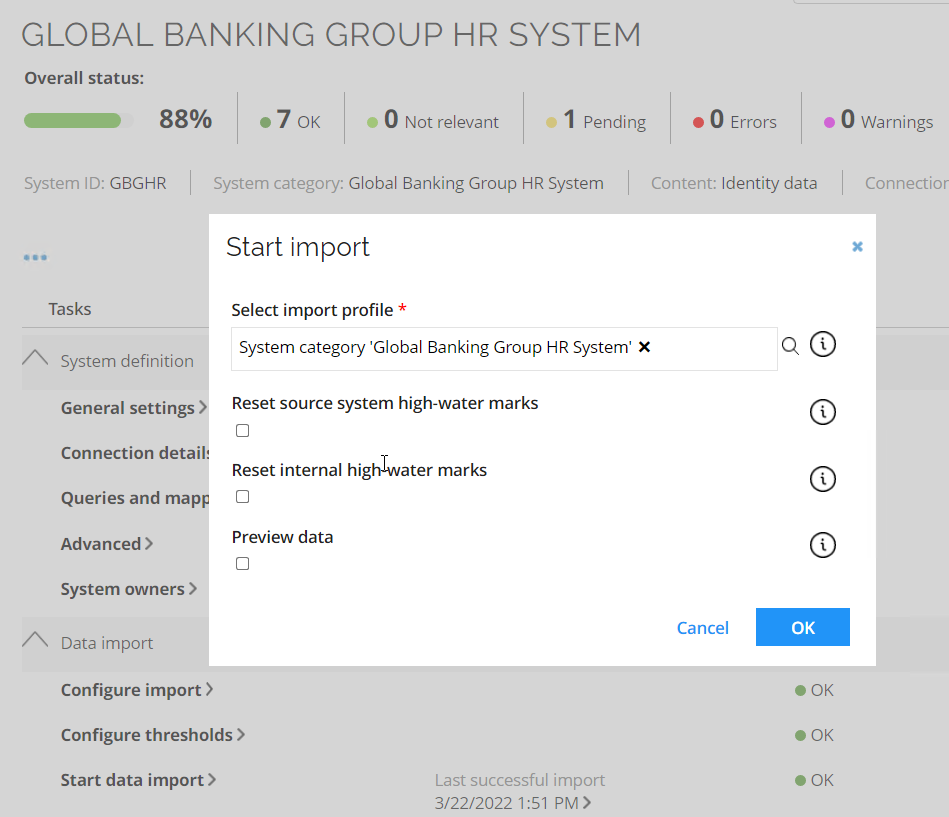
Task: Check the Preview data option
Action: 243,563
